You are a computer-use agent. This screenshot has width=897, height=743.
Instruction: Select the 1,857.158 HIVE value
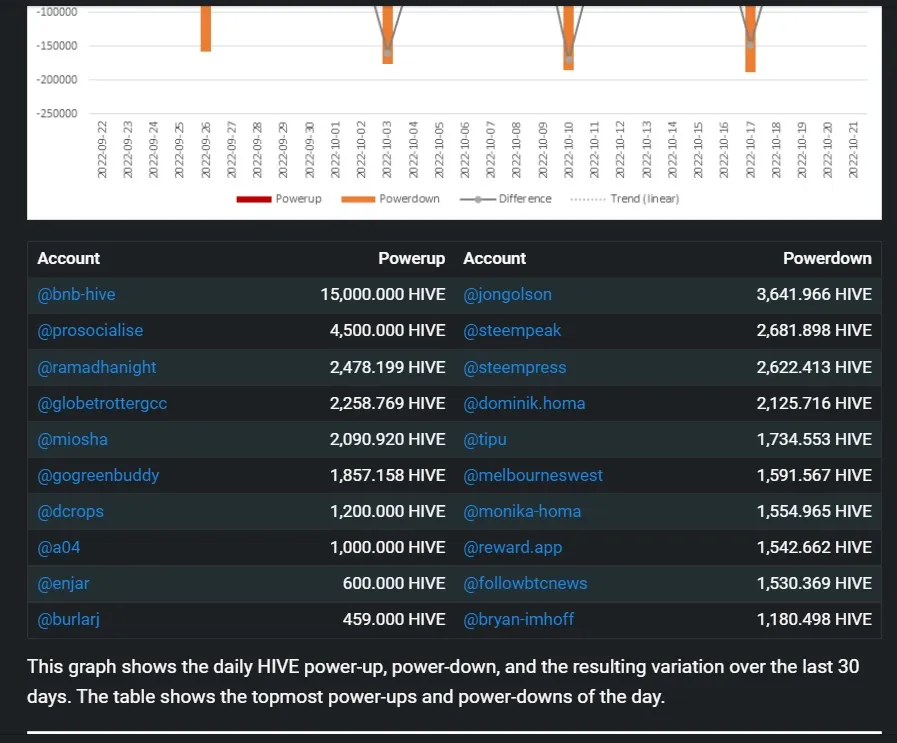point(387,475)
